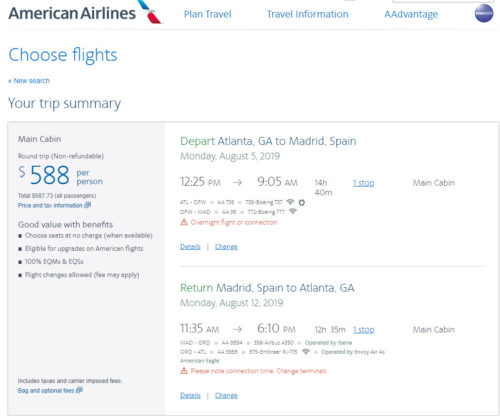The width and height of the screenshot is (500, 416).
Task: Change the departing Atlanta to Madrid flight
Action: (x=226, y=247)
